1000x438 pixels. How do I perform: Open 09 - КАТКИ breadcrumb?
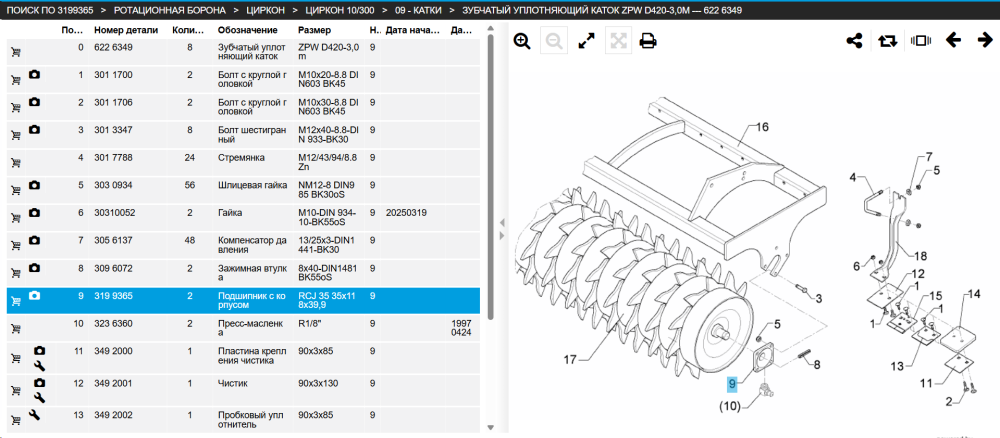click(418, 11)
